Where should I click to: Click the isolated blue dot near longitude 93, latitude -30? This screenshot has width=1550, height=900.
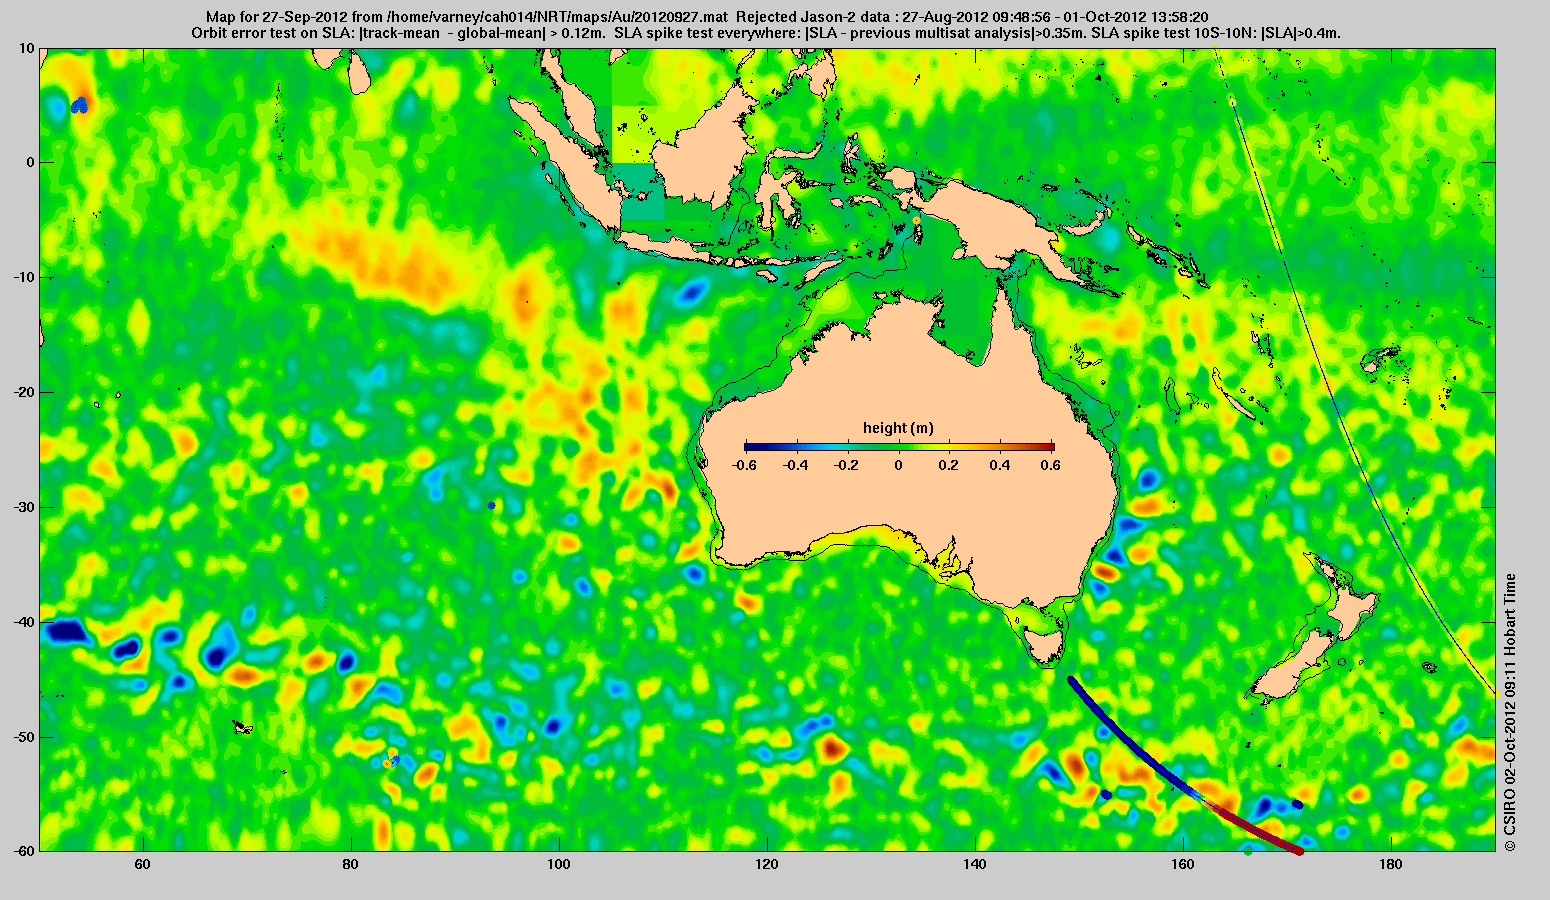pos(491,505)
